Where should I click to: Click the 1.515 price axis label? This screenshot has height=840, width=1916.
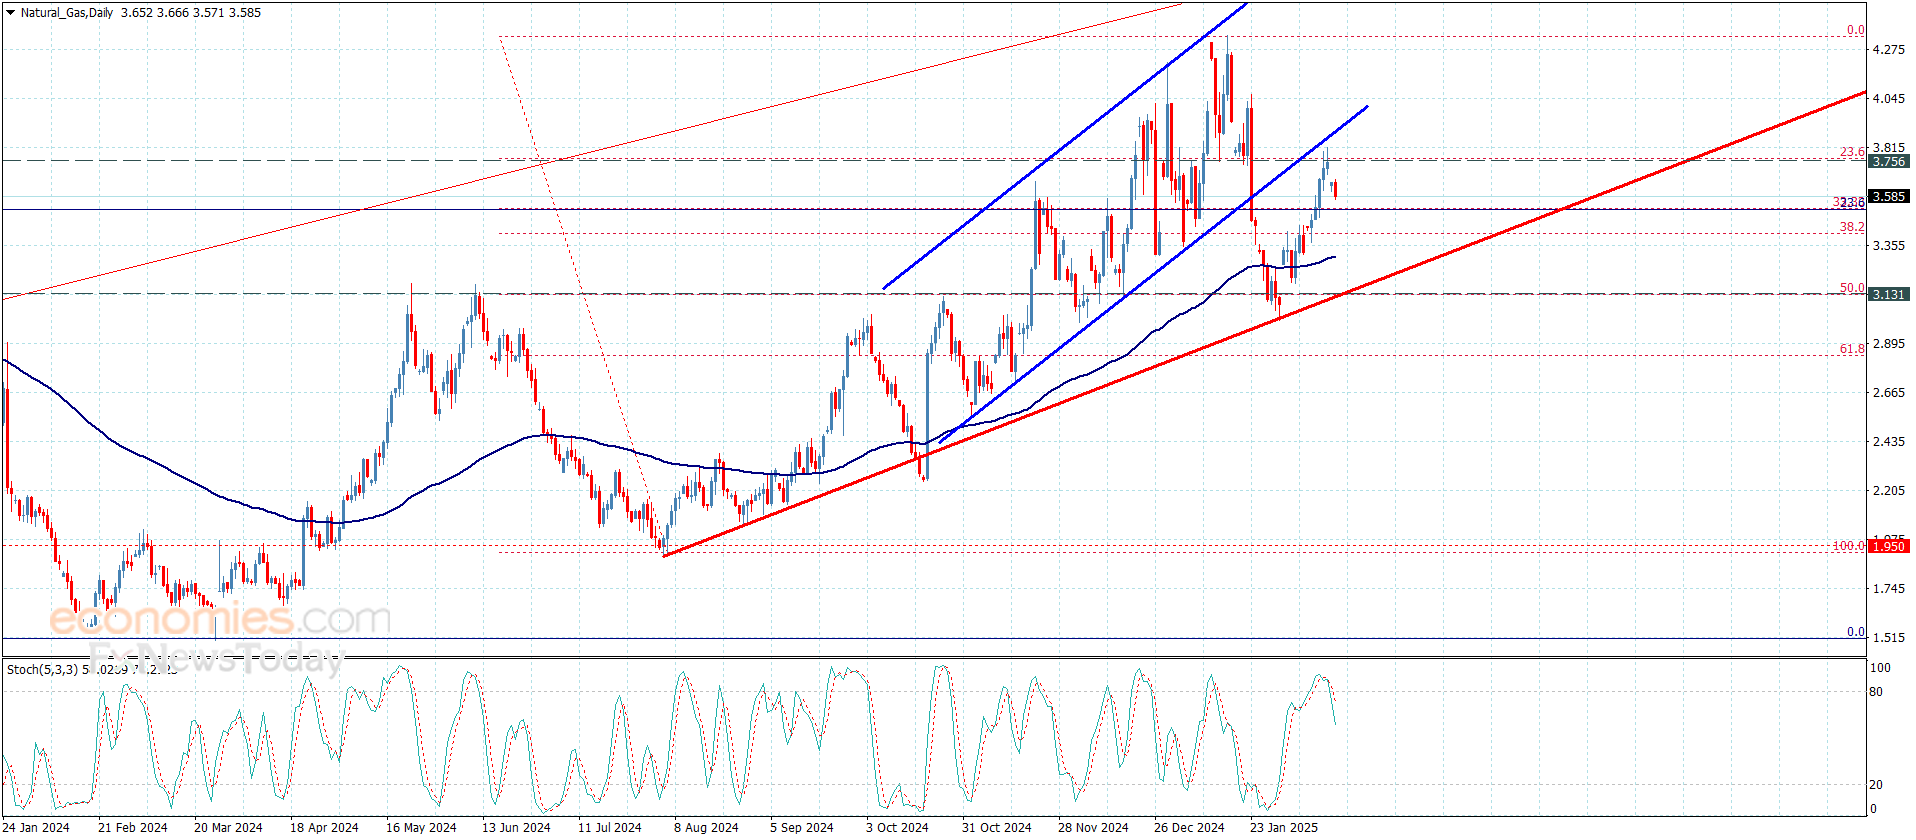[x=1889, y=638]
